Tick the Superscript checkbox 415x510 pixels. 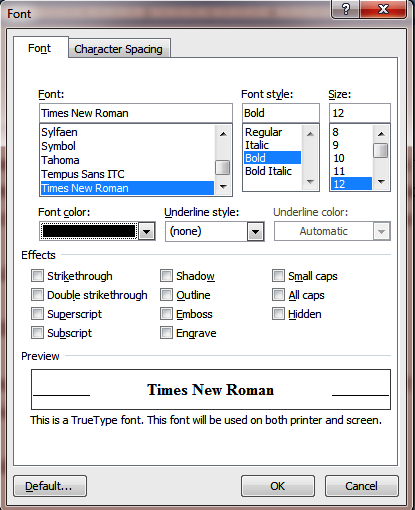click(37, 314)
